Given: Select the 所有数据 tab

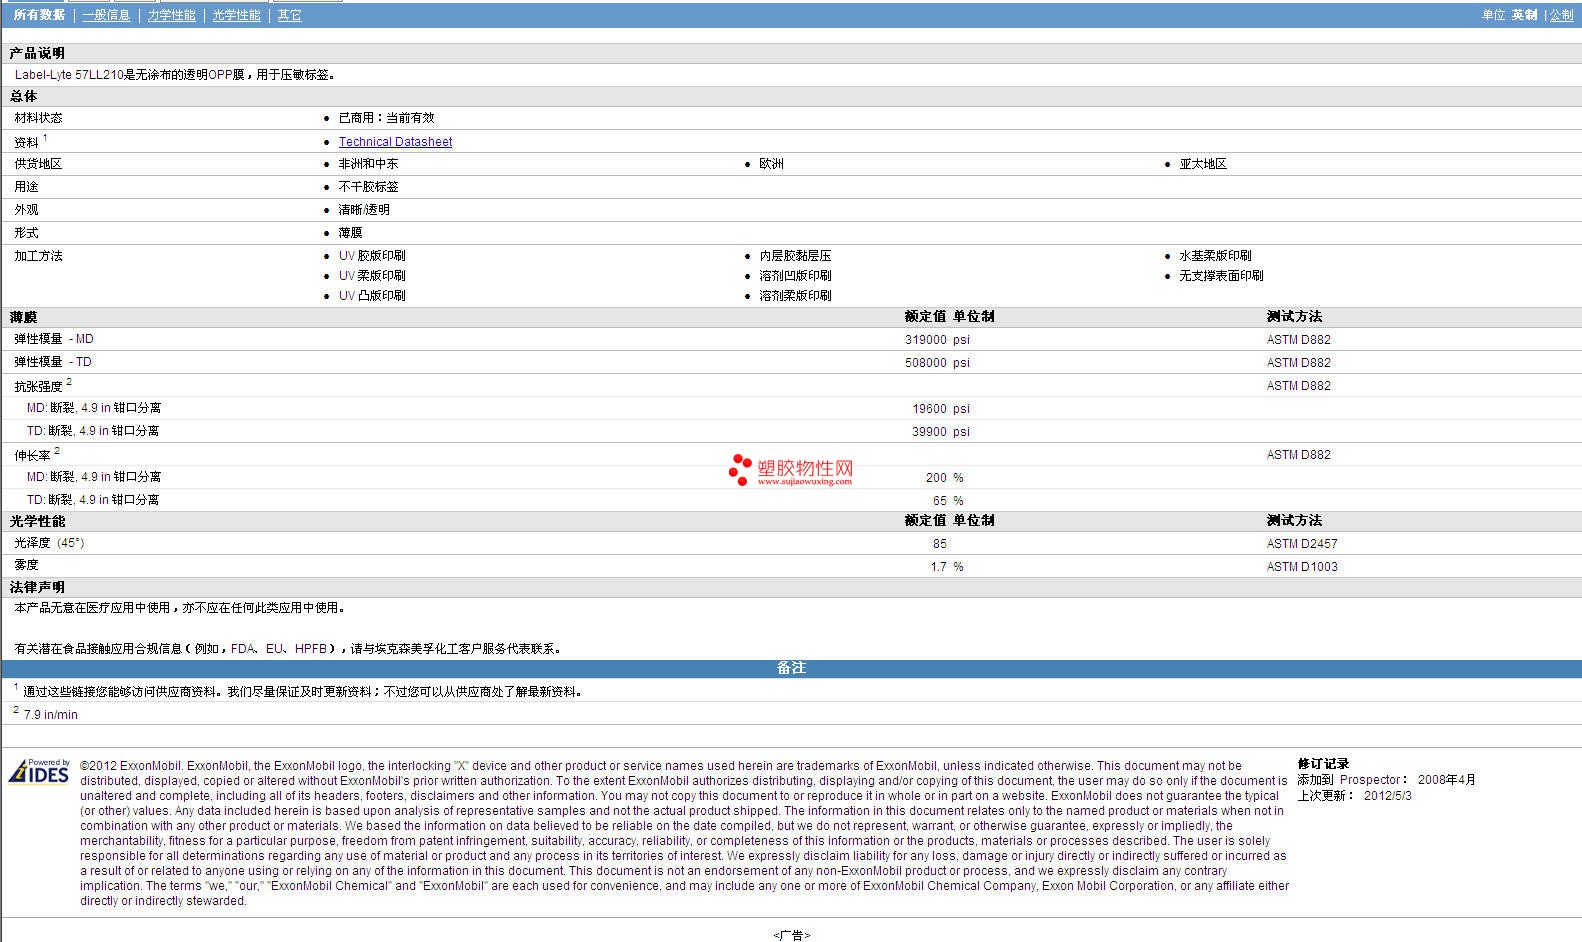Looking at the screenshot, I should click(x=39, y=15).
